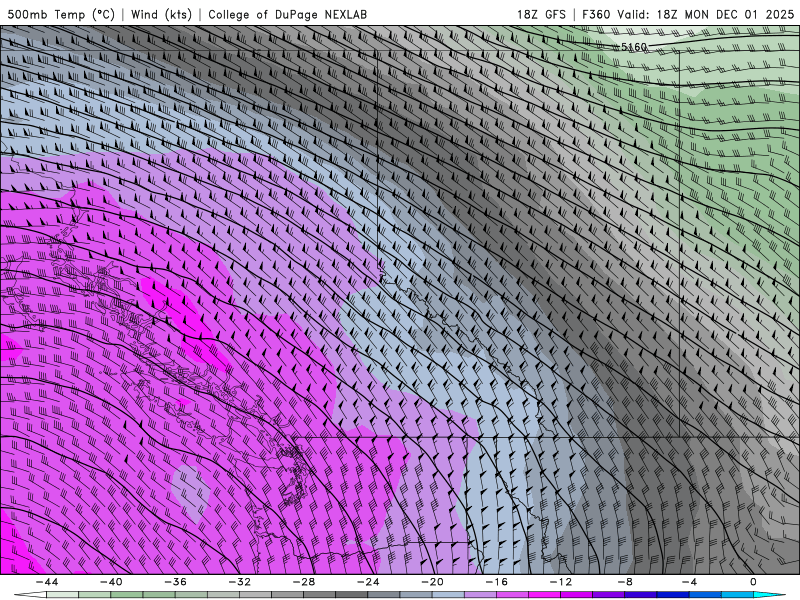
Task: Click the -8 color bar label
Action: (626, 582)
